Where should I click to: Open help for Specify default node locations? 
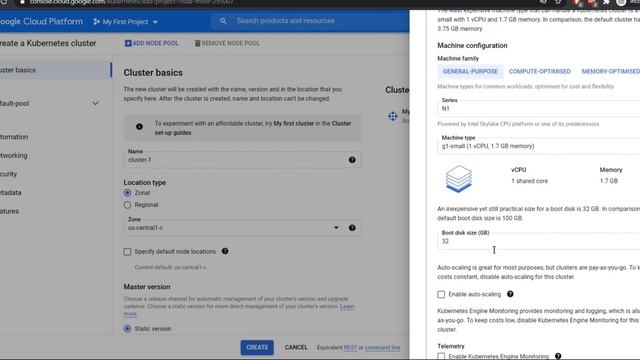(225, 251)
